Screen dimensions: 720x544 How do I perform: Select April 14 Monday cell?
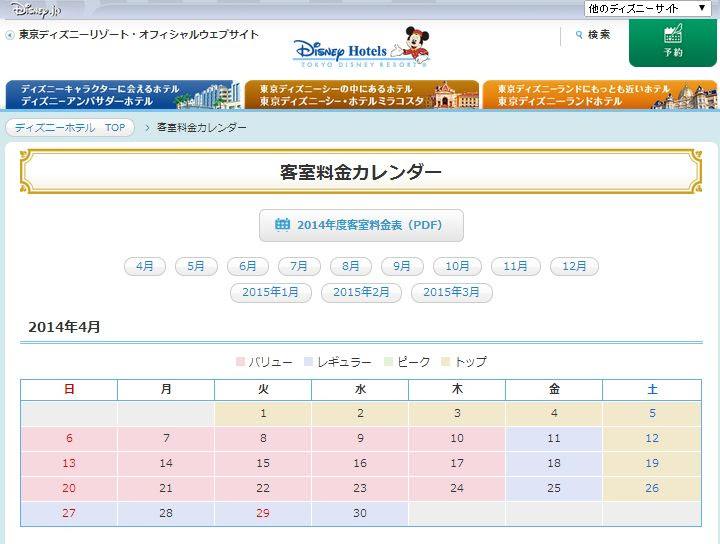coord(166,463)
